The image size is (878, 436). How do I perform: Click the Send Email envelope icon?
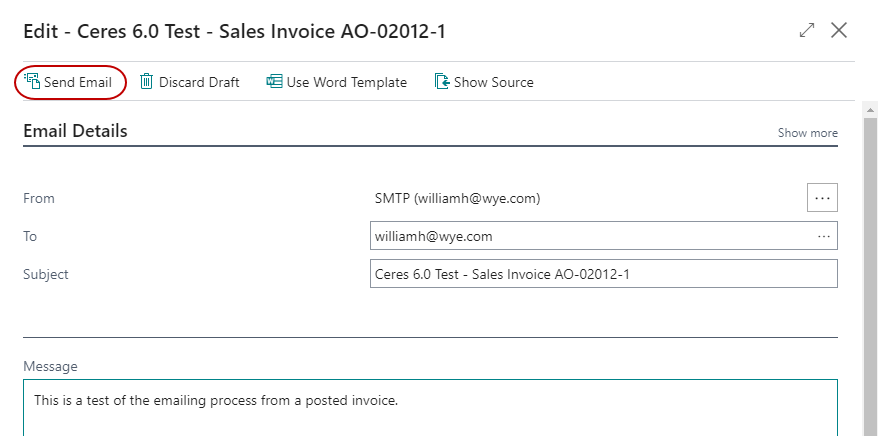click(x=31, y=81)
